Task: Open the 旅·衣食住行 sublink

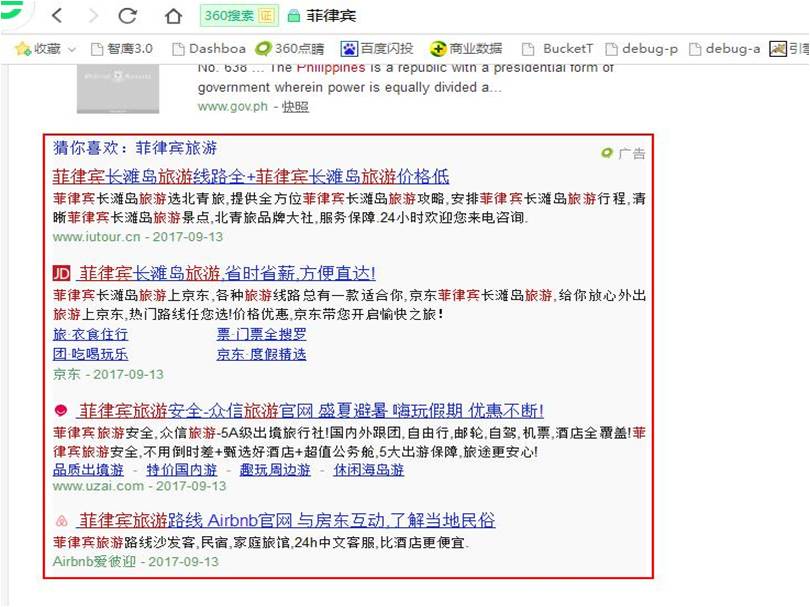Action: 90,334
